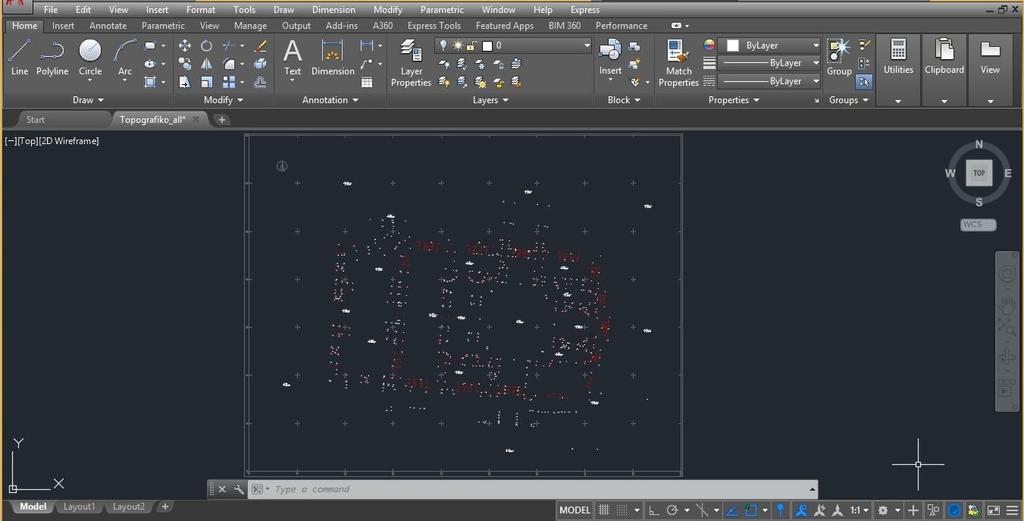Image resolution: width=1024 pixels, height=521 pixels.
Task: Close the Topografiko_all drawing tab
Action: pos(195,119)
